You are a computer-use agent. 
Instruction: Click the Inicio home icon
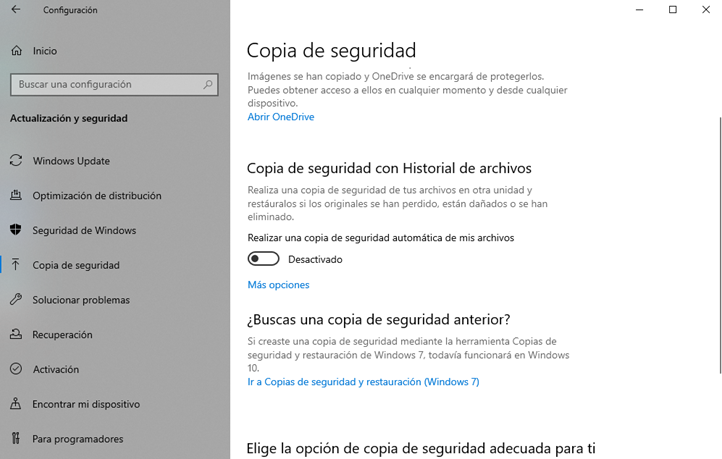point(16,50)
